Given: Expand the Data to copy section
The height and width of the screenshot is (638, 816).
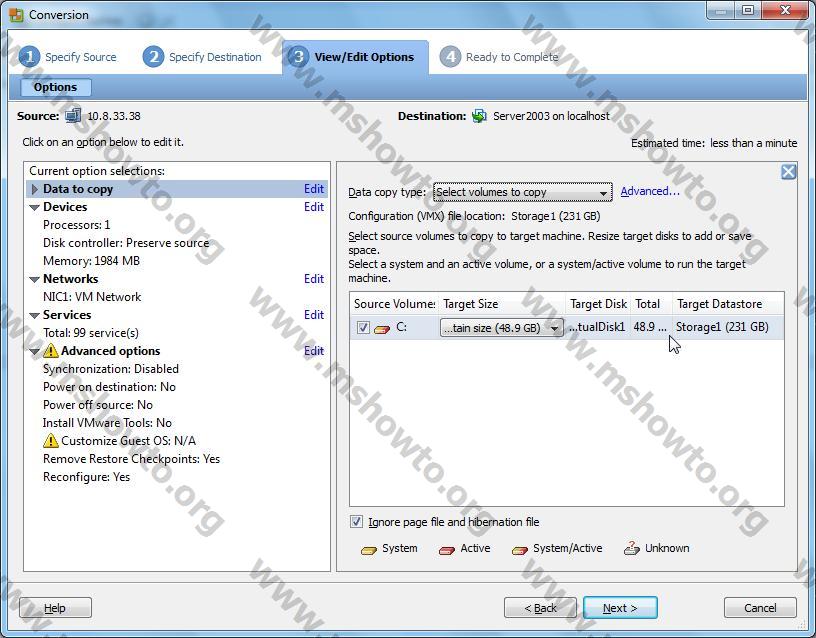Looking at the screenshot, I should 34,189.
